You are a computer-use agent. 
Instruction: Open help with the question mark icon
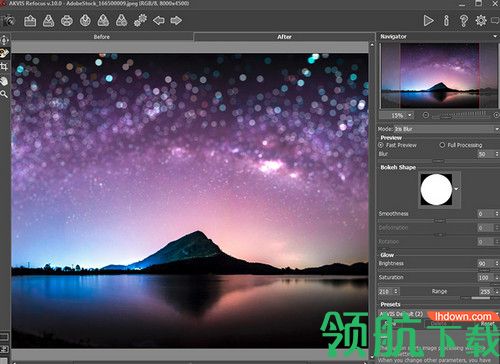(463, 21)
